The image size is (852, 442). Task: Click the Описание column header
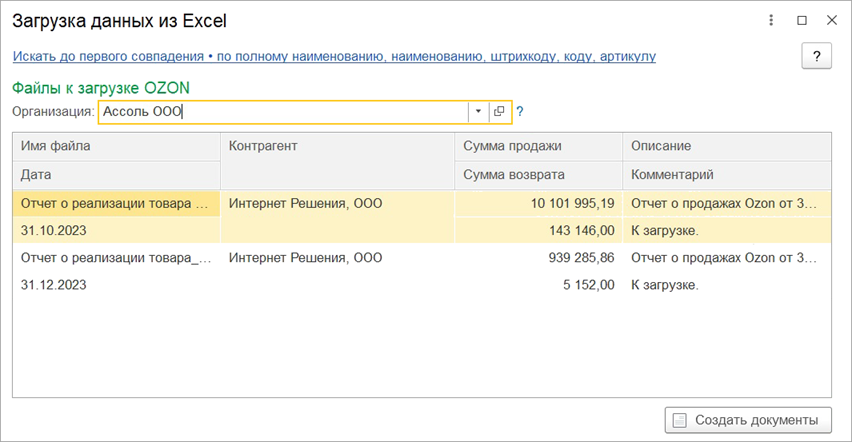point(726,146)
